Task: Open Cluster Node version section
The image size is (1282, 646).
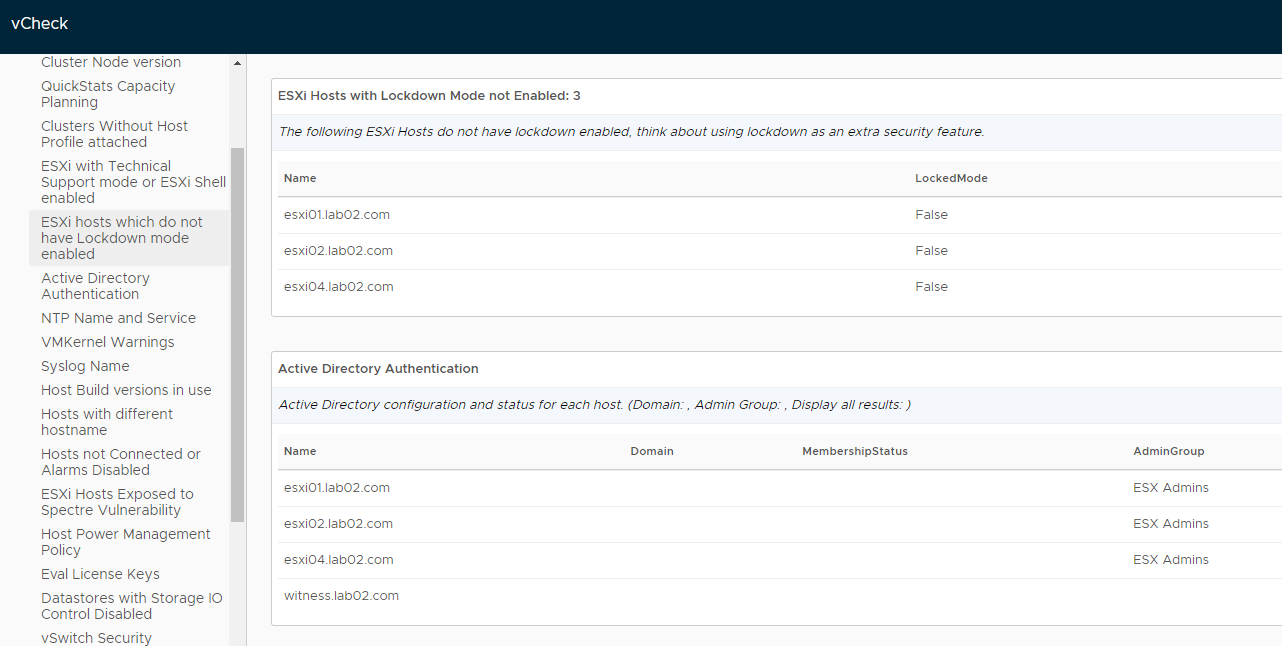Action: tap(111, 62)
